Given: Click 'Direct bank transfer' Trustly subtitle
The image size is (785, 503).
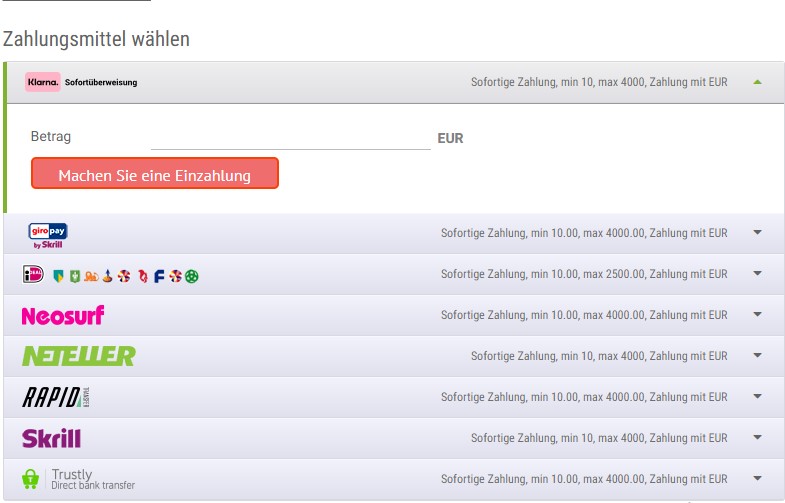Looking at the screenshot, I should coord(93,485).
